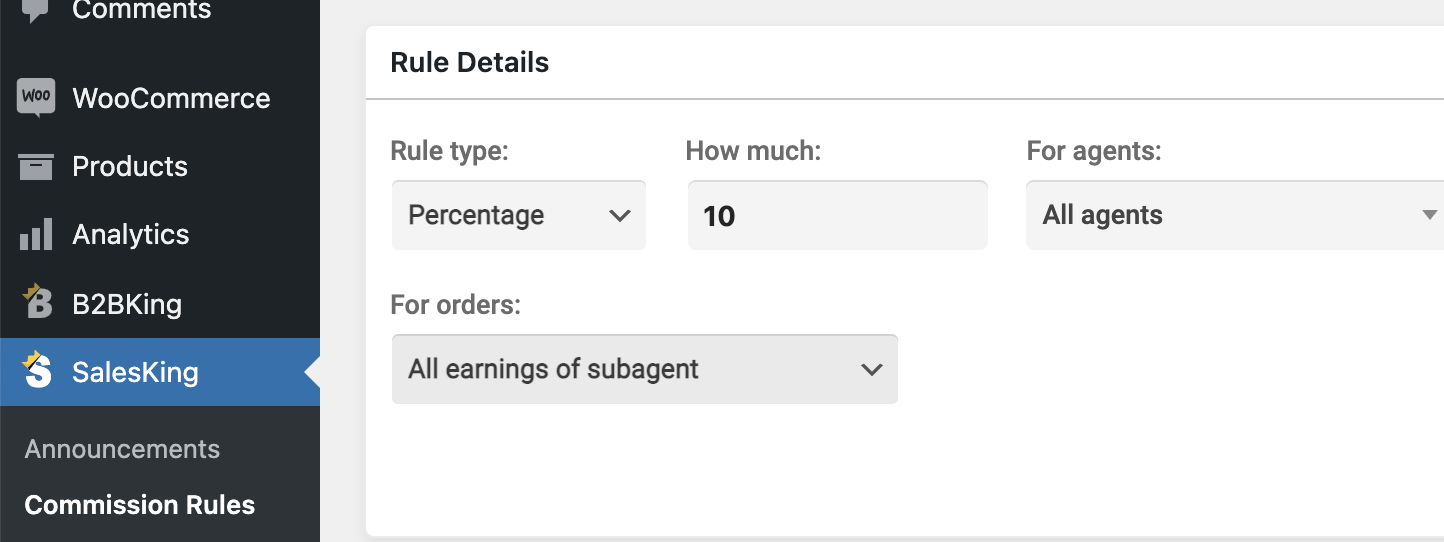The image size is (1444, 542).
Task: Open the Announcements submenu link
Action: pyautogui.click(x=122, y=449)
